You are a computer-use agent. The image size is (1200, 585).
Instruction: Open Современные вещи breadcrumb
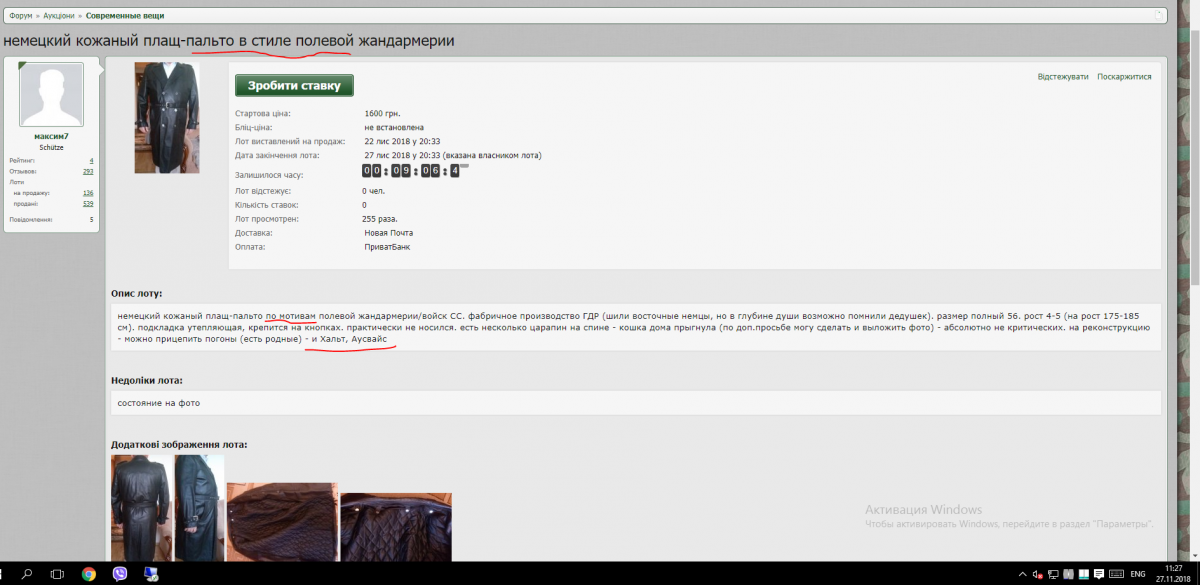point(125,16)
